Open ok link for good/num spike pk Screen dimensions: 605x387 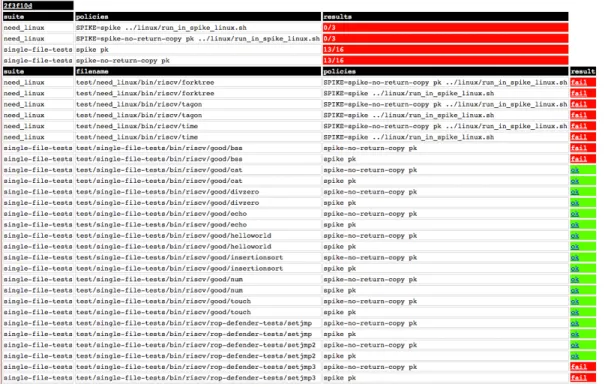(x=575, y=290)
